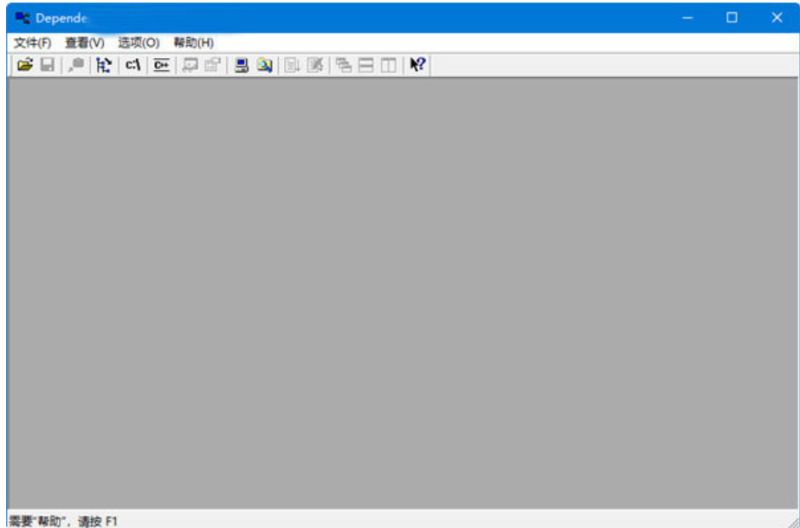Click the Tile Horizontally icon
800x528 pixels.
pyautogui.click(x=365, y=65)
